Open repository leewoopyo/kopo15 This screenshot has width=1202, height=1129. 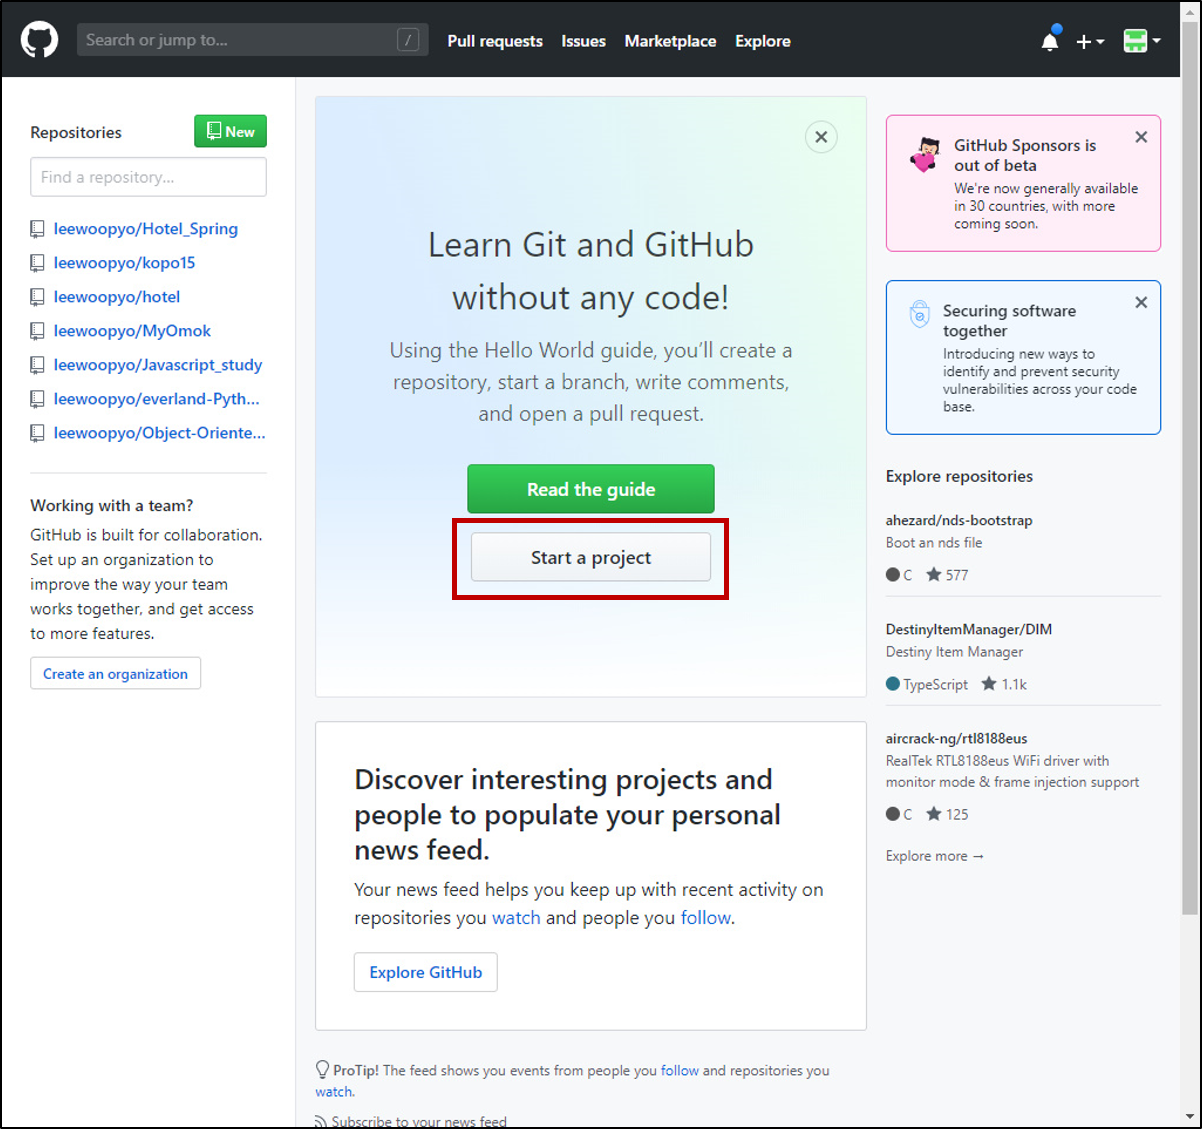124,263
